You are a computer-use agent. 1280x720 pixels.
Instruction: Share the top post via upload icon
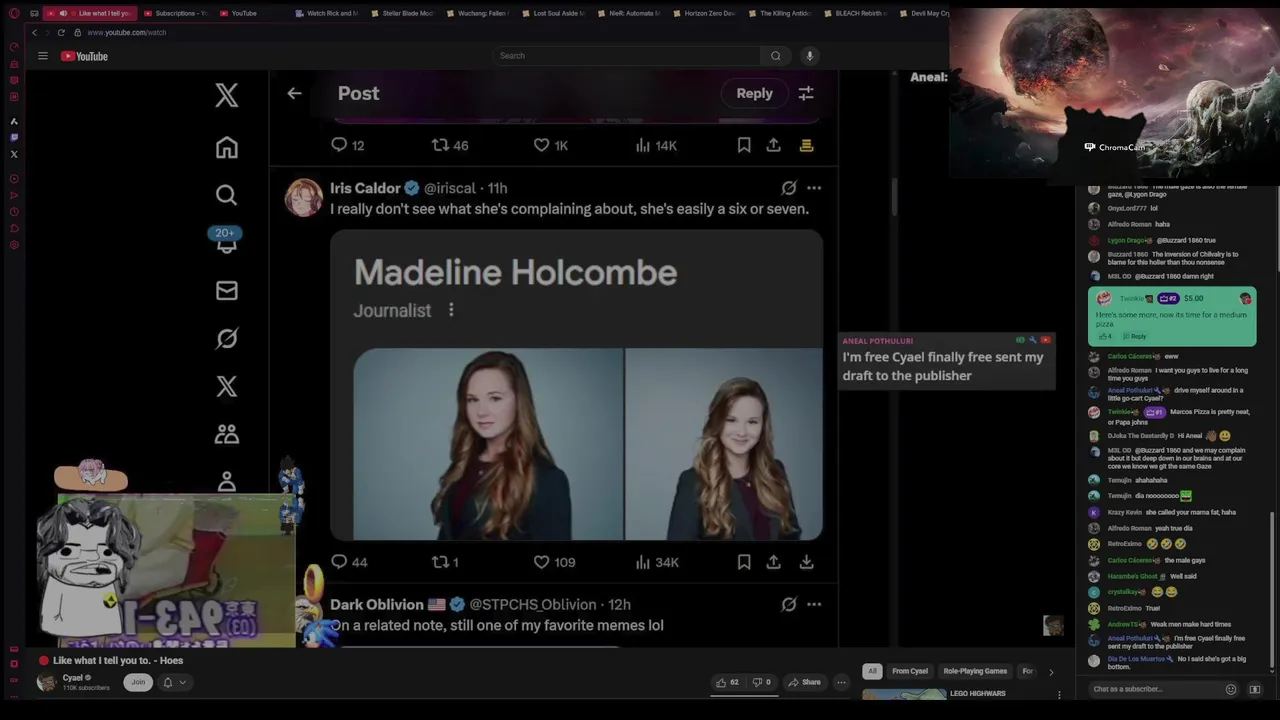click(773, 145)
